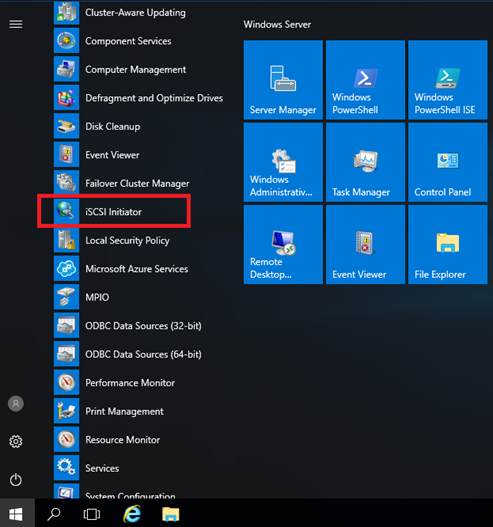Viewport: 493px width, 527px height.
Task: Click the Windows Start button
Action: click(x=16, y=514)
